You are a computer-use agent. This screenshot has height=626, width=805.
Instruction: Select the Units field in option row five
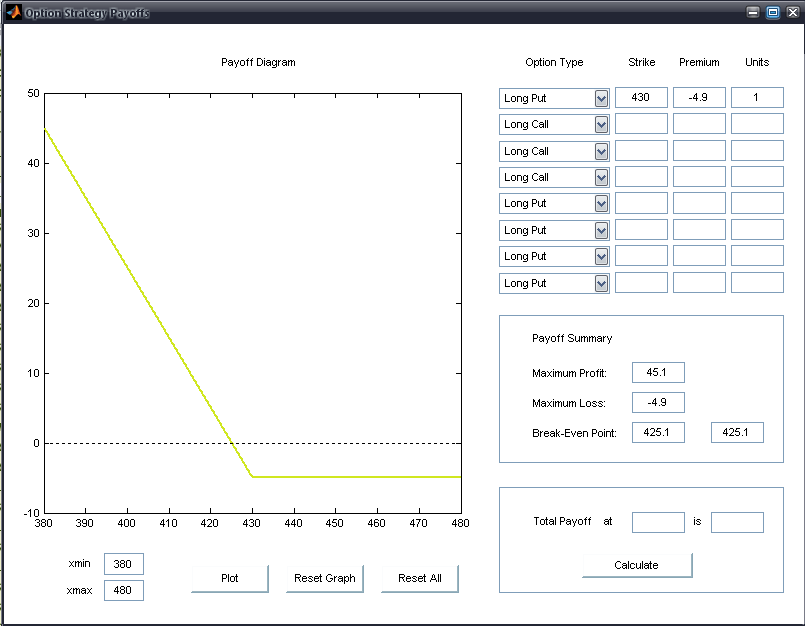point(757,203)
